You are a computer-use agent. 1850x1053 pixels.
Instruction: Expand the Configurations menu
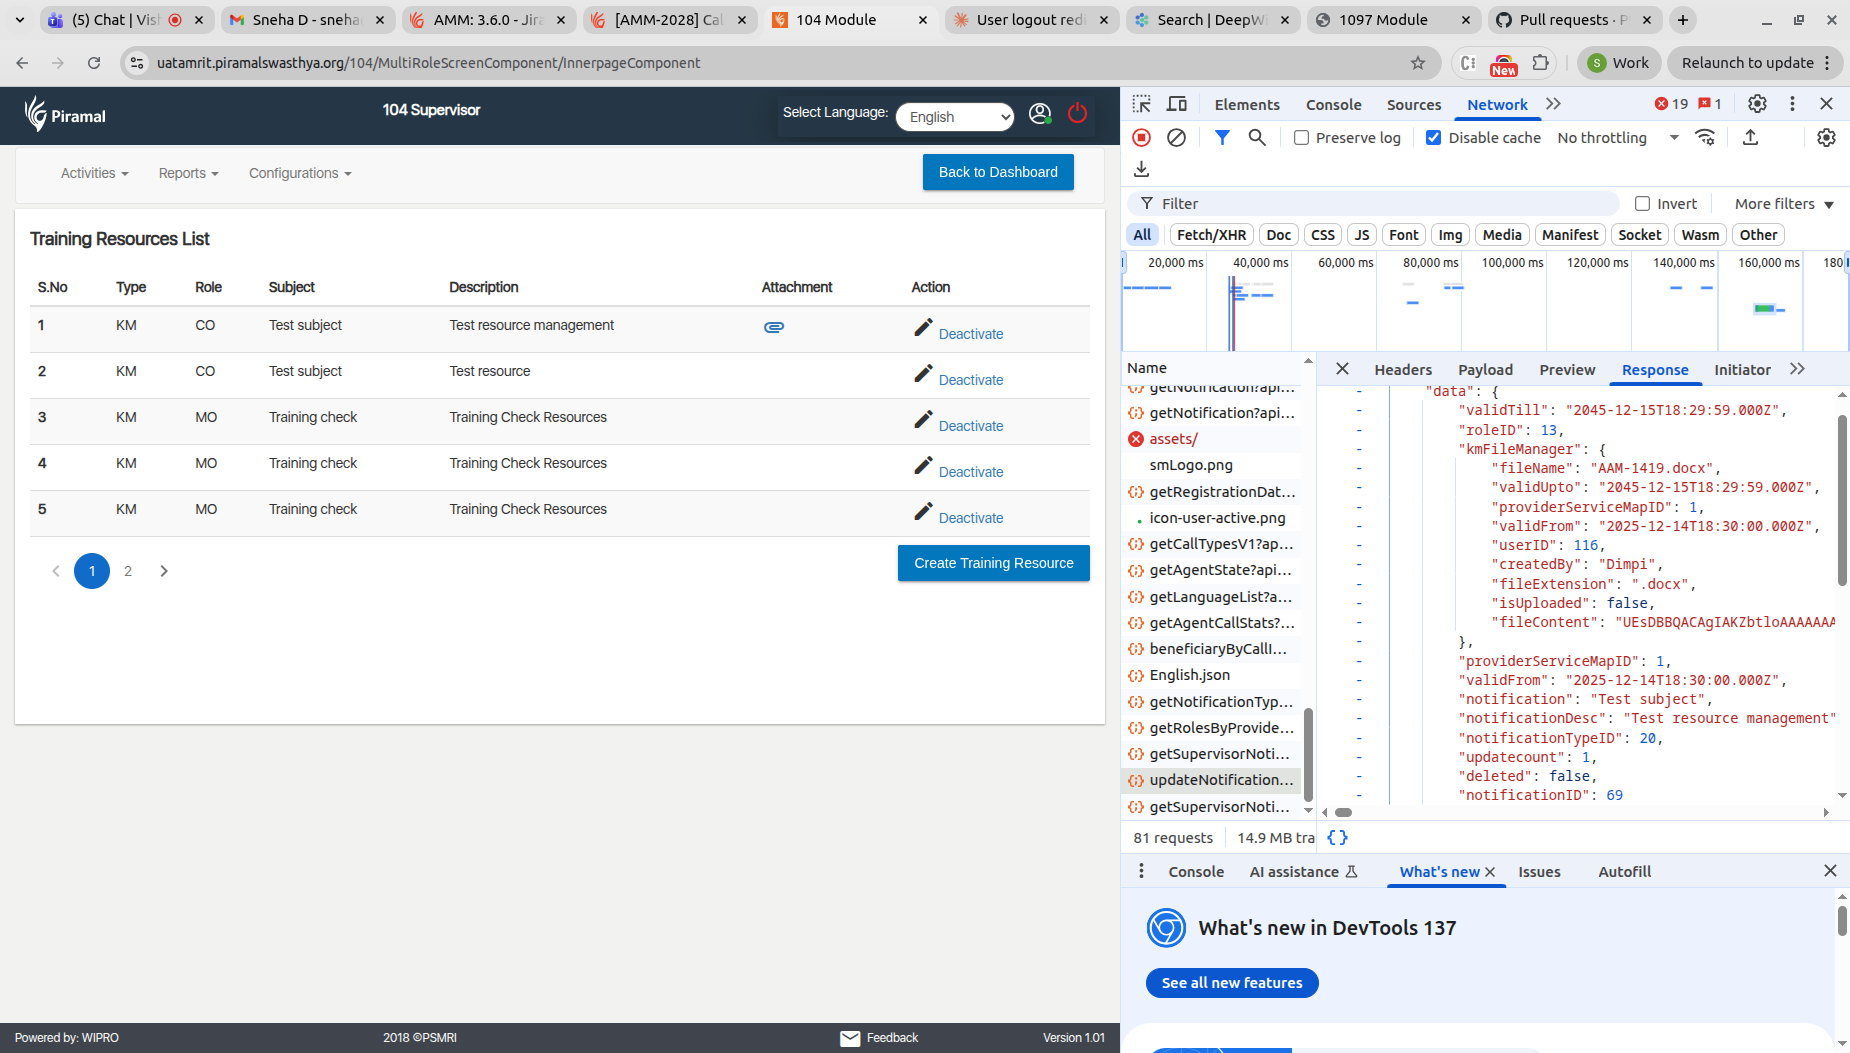click(x=300, y=173)
